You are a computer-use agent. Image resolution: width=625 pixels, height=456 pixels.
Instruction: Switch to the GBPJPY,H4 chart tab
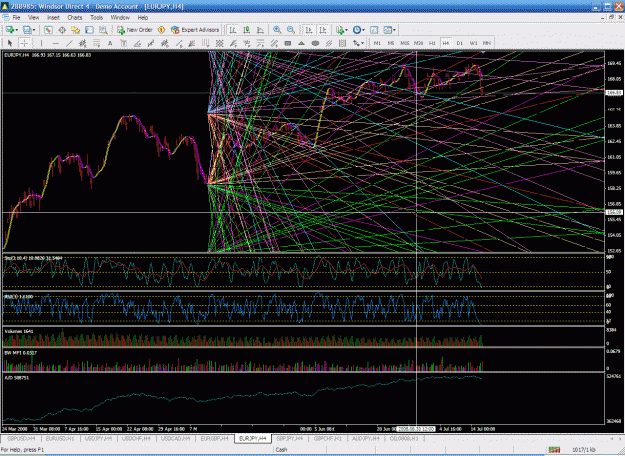(290, 438)
